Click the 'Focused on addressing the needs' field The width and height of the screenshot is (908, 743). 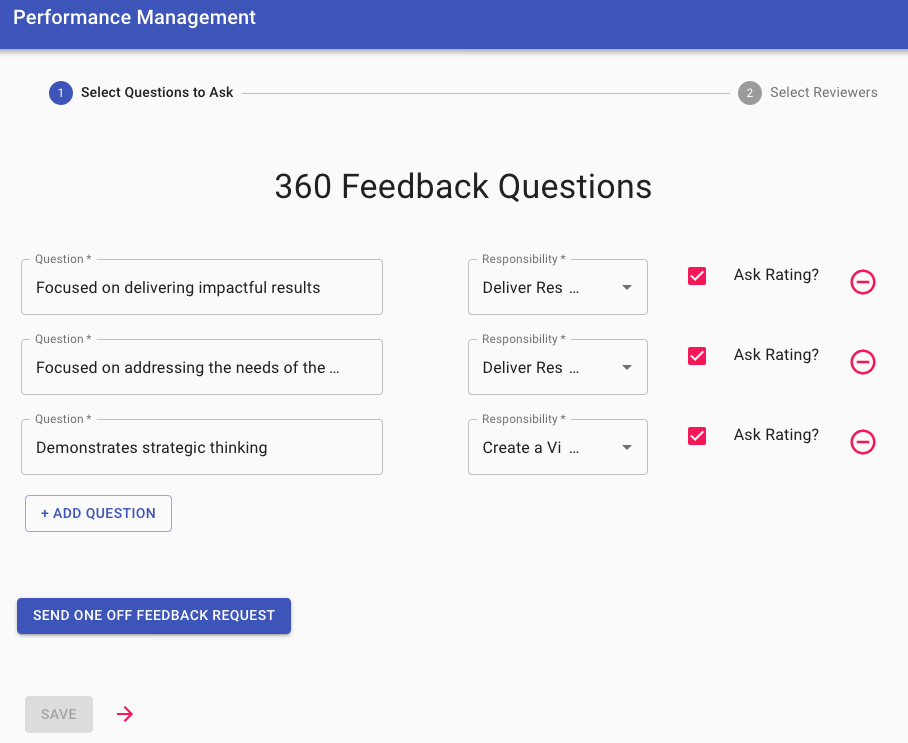pyautogui.click(x=202, y=367)
